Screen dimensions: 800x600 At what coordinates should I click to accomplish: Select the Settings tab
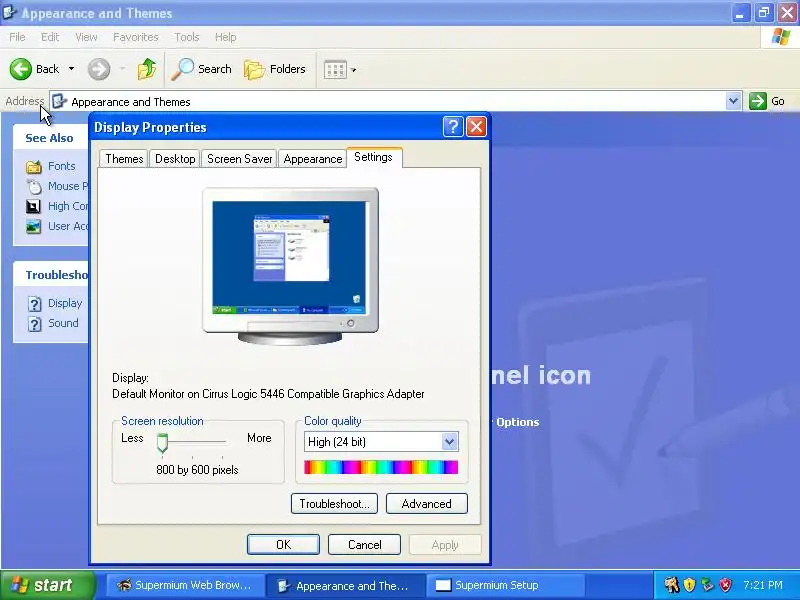pyautogui.click(x=373, y=157)
